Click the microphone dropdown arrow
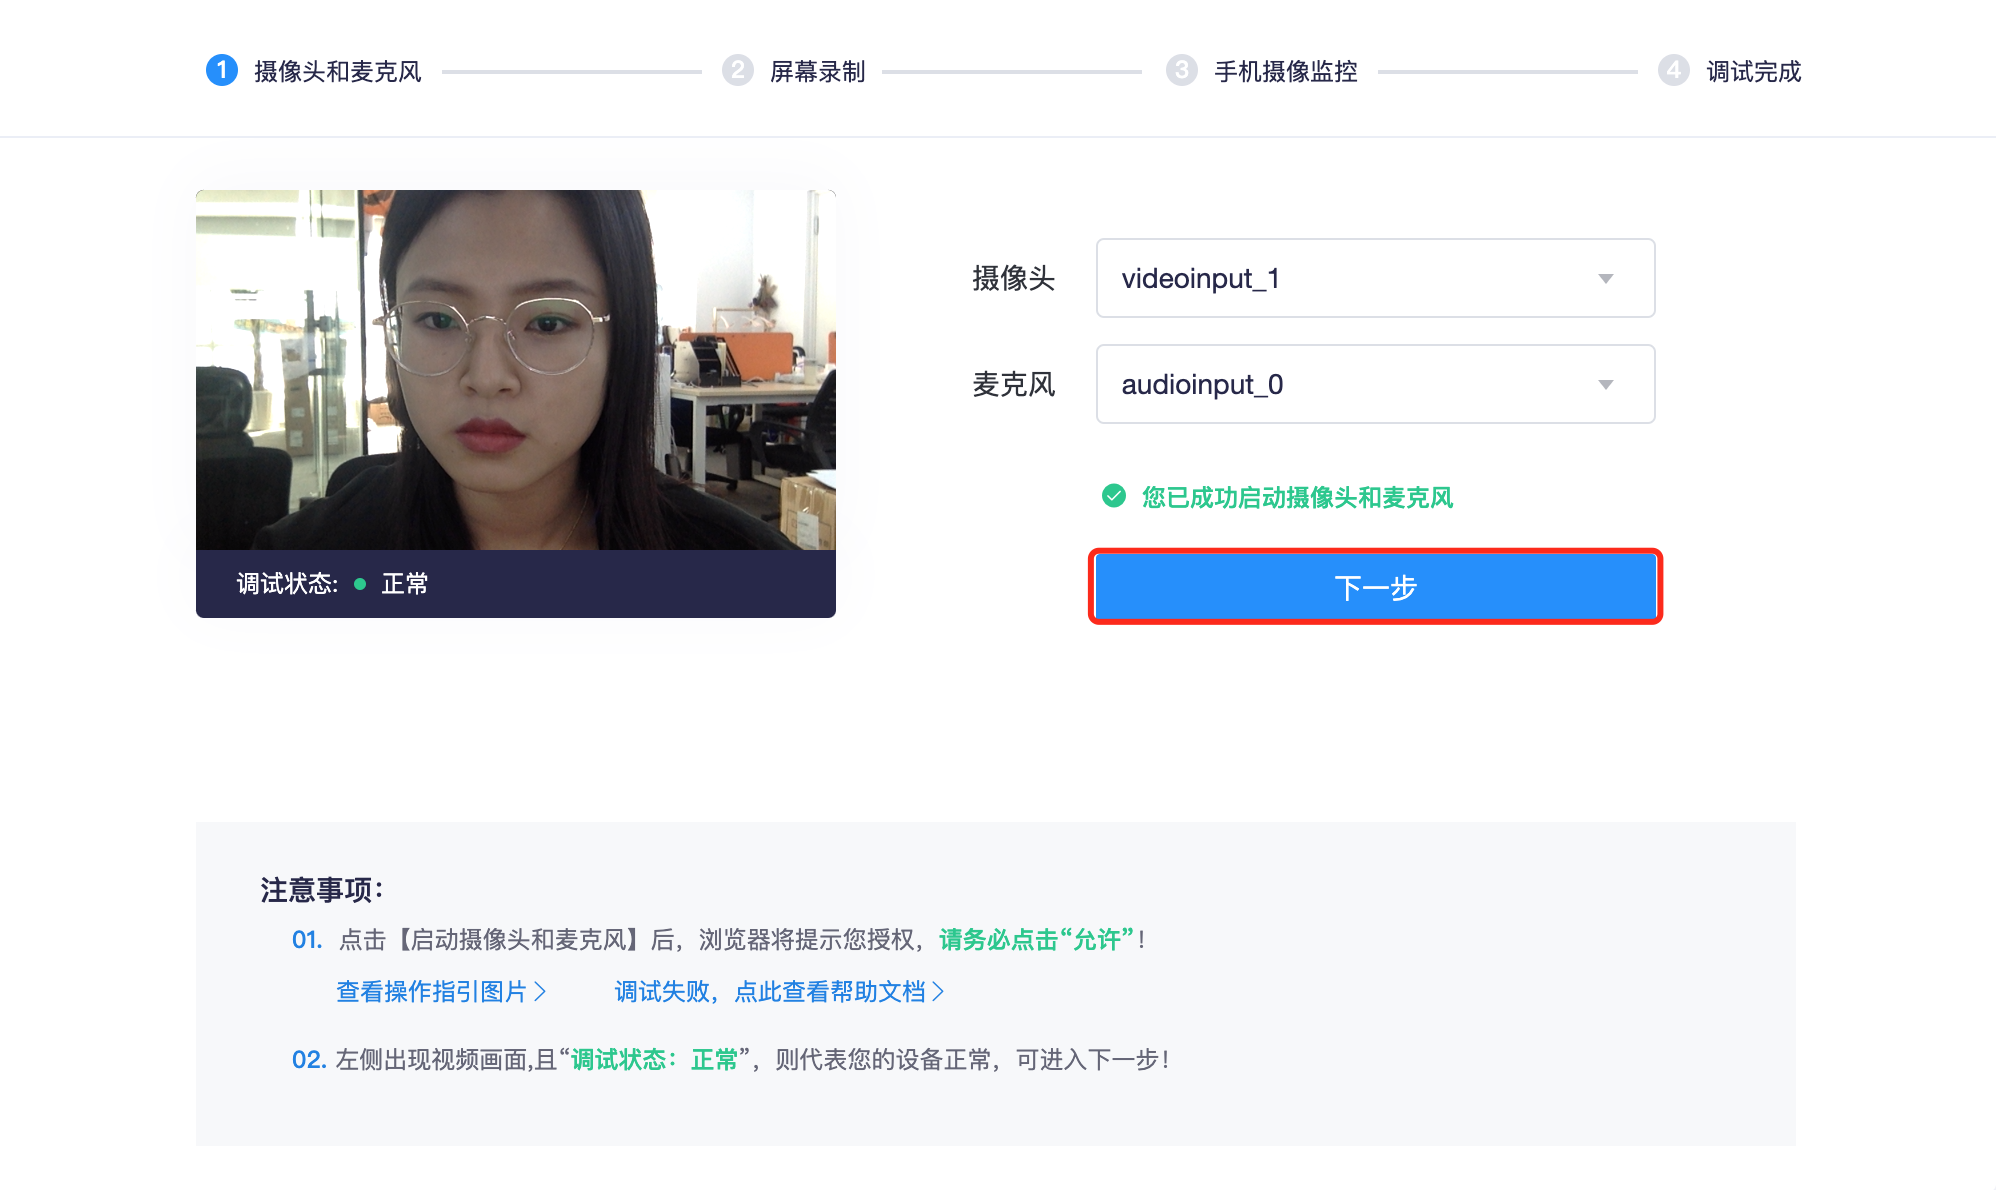Screen dimensions: 1996x1190 click(1606, 385)
